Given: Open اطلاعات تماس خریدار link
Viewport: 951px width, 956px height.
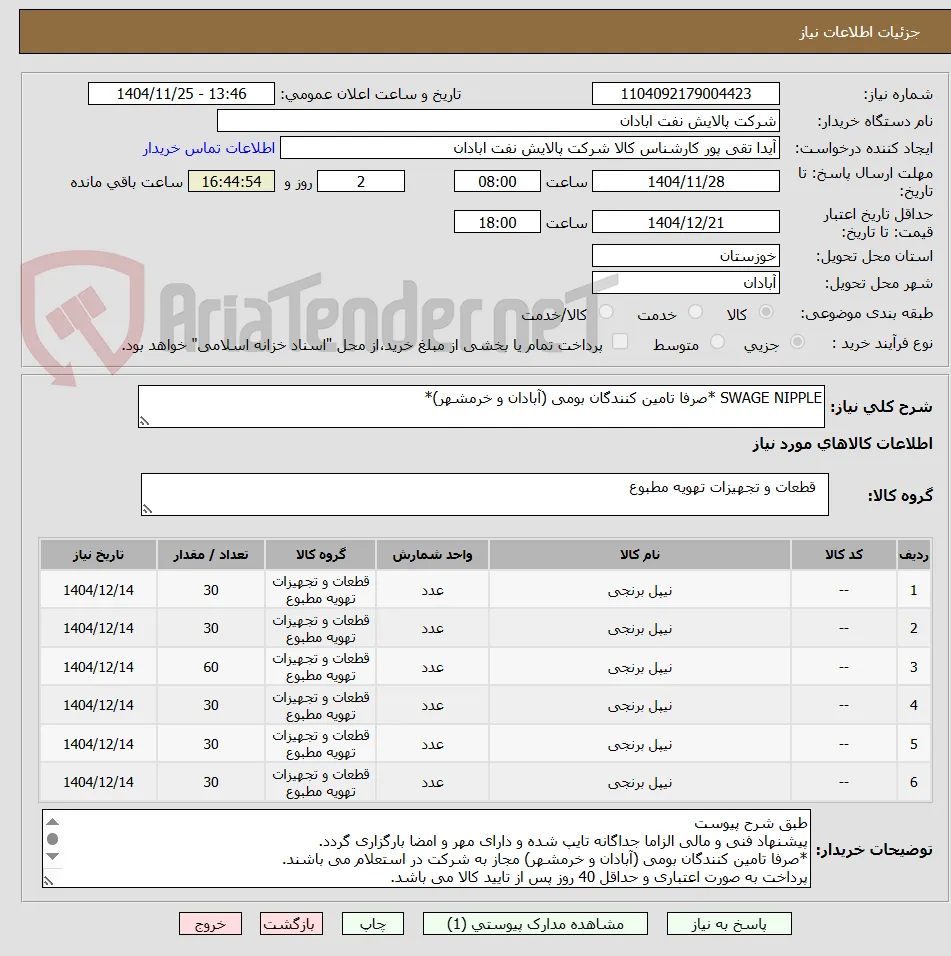Looking at the screenshot, I should click(x=209, y=148).
